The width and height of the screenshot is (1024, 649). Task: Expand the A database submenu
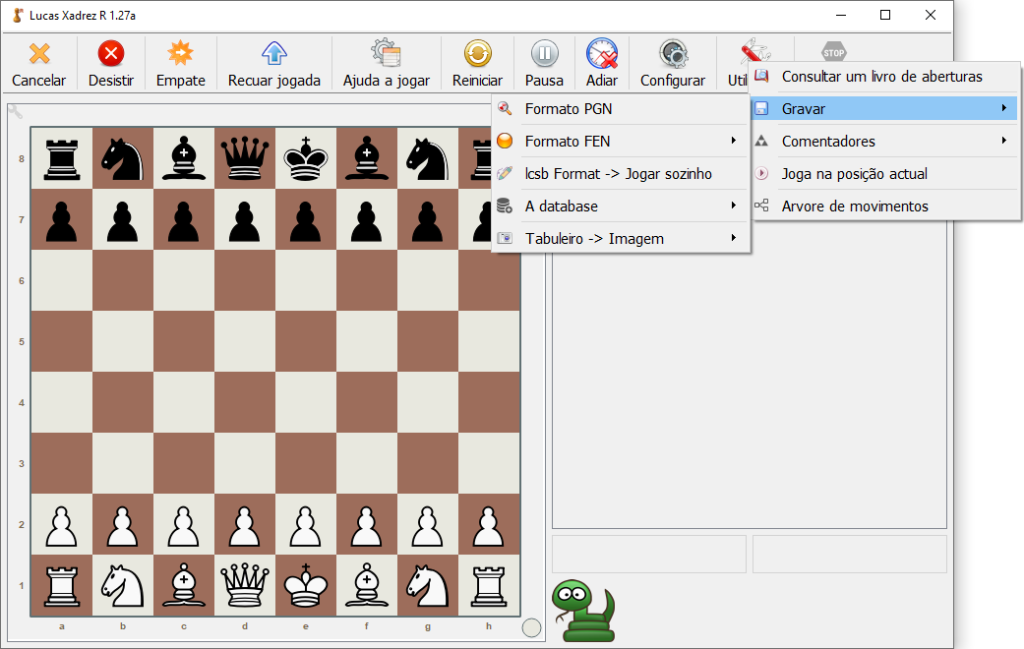pyautogui.click(x=560, y=207)
